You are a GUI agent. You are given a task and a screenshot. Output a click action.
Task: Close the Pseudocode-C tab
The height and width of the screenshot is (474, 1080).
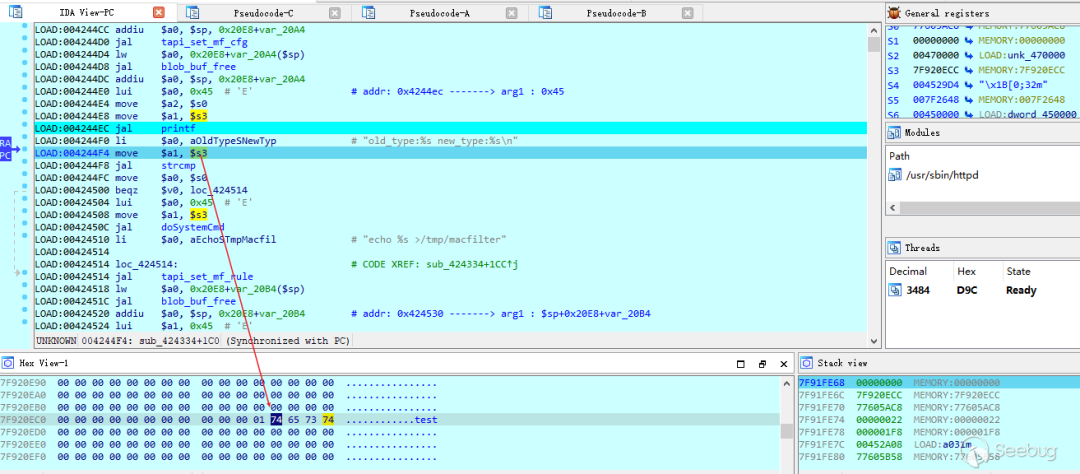tap(335, 12)
